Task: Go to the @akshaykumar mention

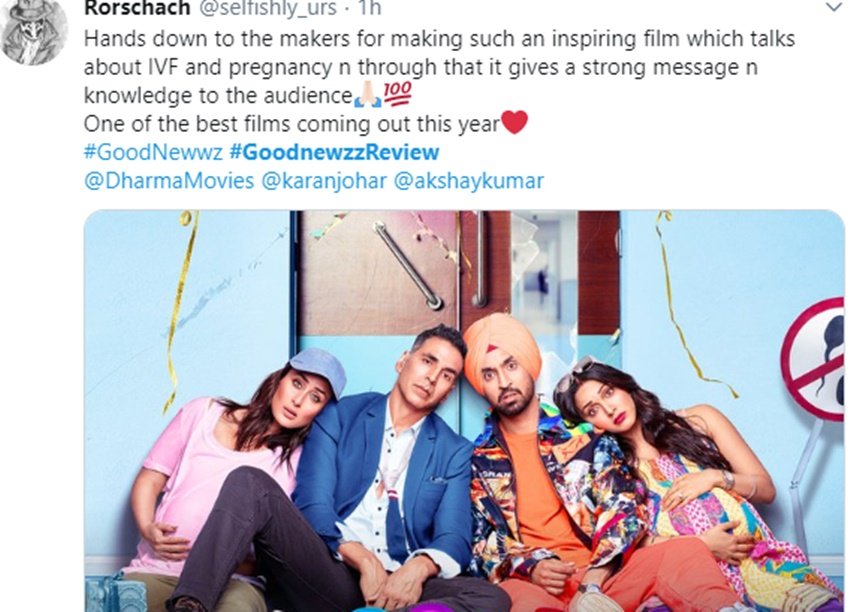Action: pyautogui.click(x=468, y=181)
